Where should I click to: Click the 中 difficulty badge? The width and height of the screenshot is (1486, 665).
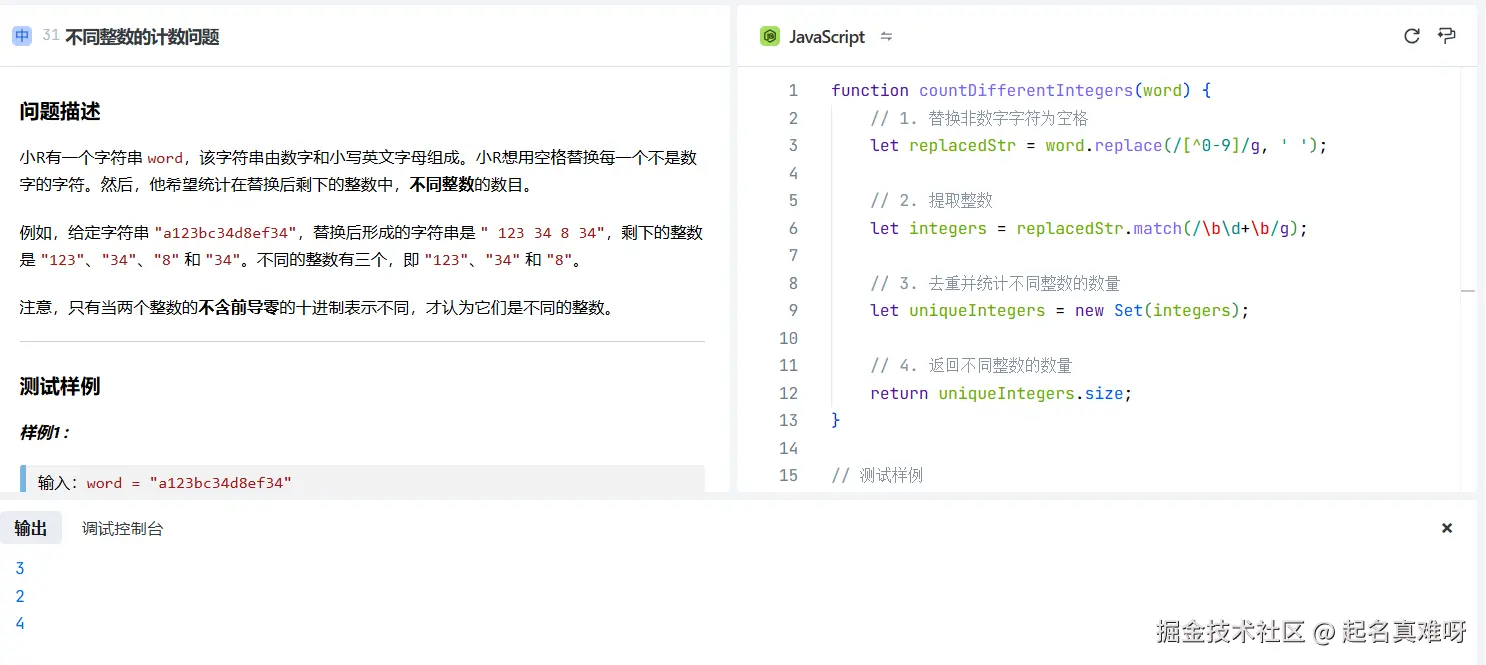click(x=22, y=34)
